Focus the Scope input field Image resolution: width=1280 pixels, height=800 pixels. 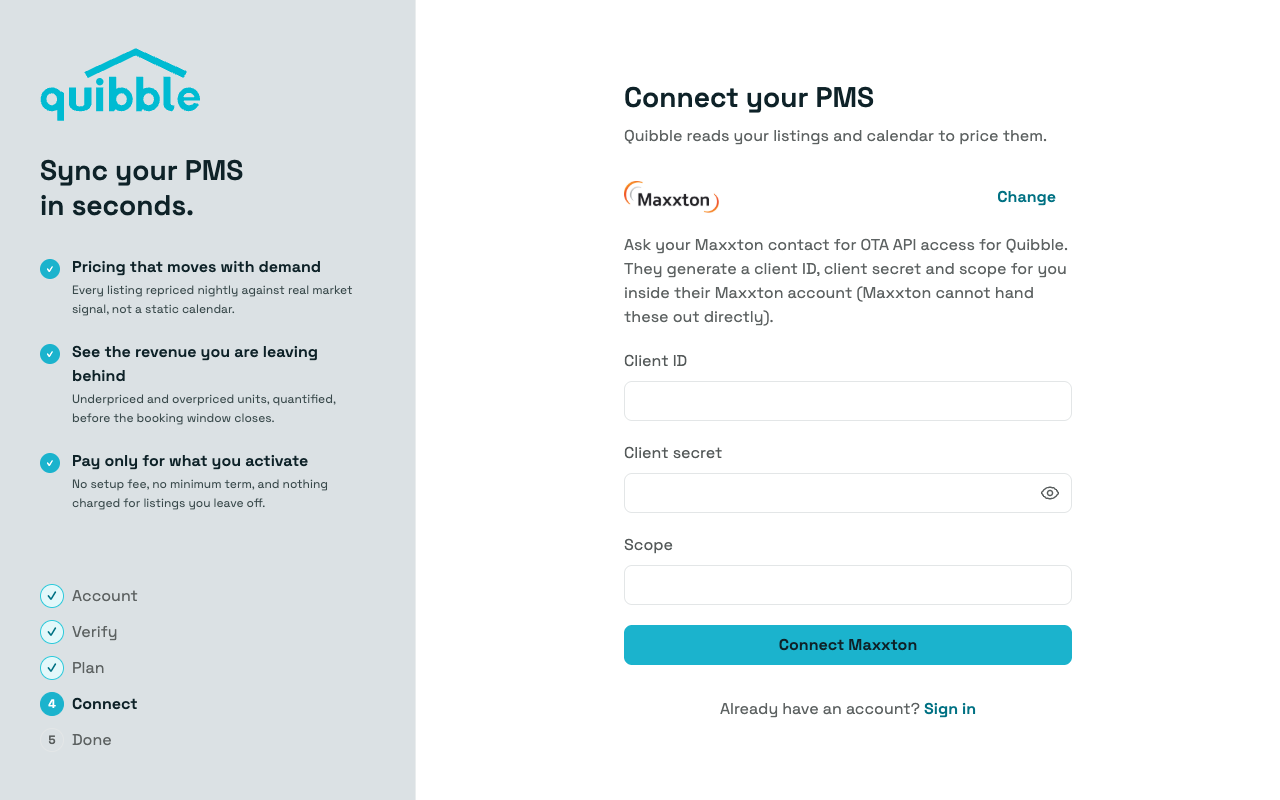(848, 585)
